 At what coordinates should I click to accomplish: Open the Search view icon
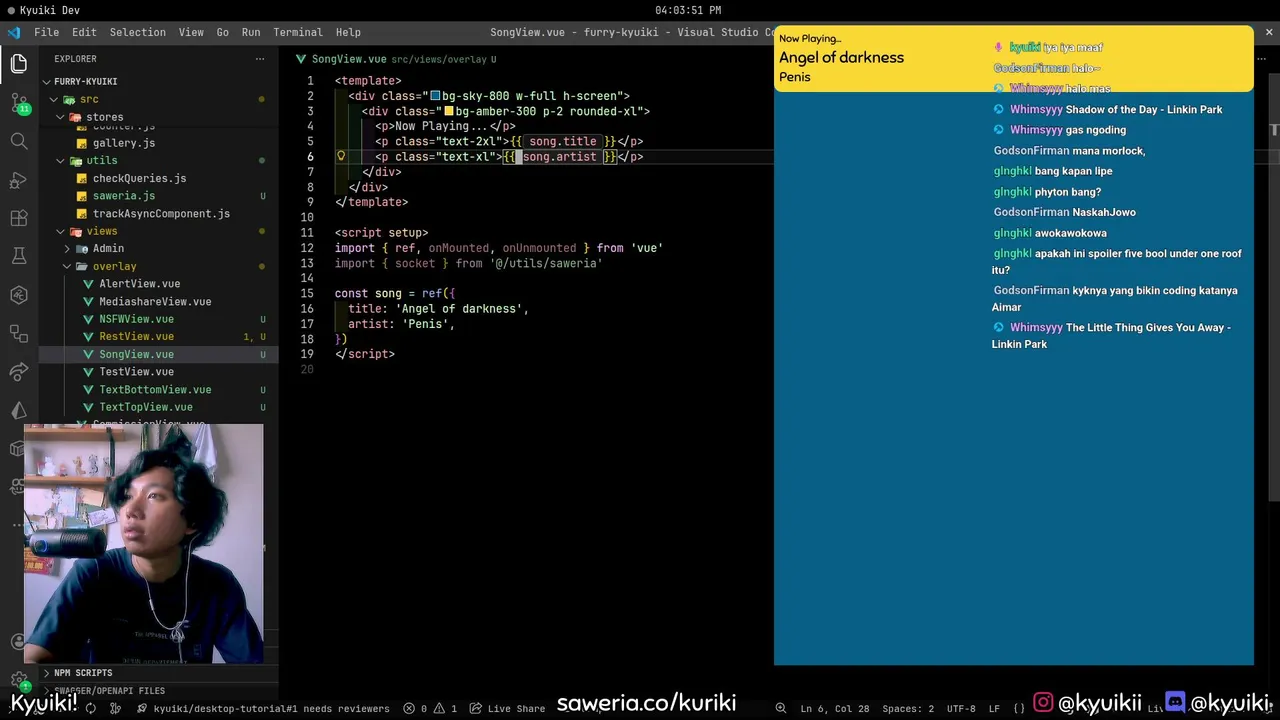click(x=19, y=141)
